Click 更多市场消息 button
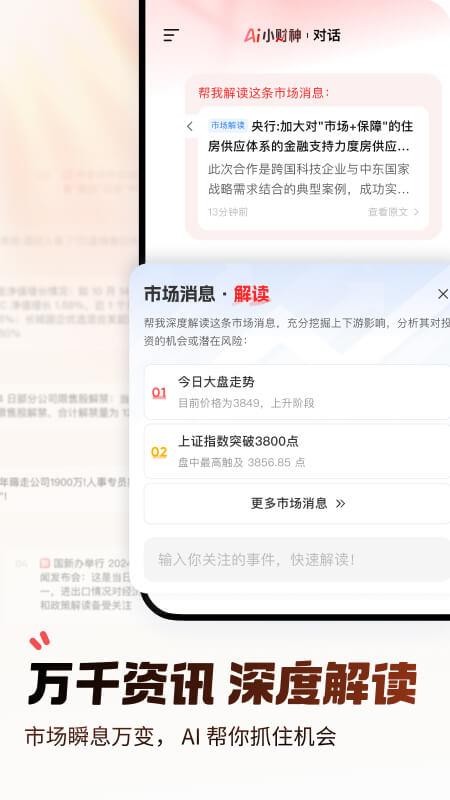The image size is (450, 800). tap(297, 504)
